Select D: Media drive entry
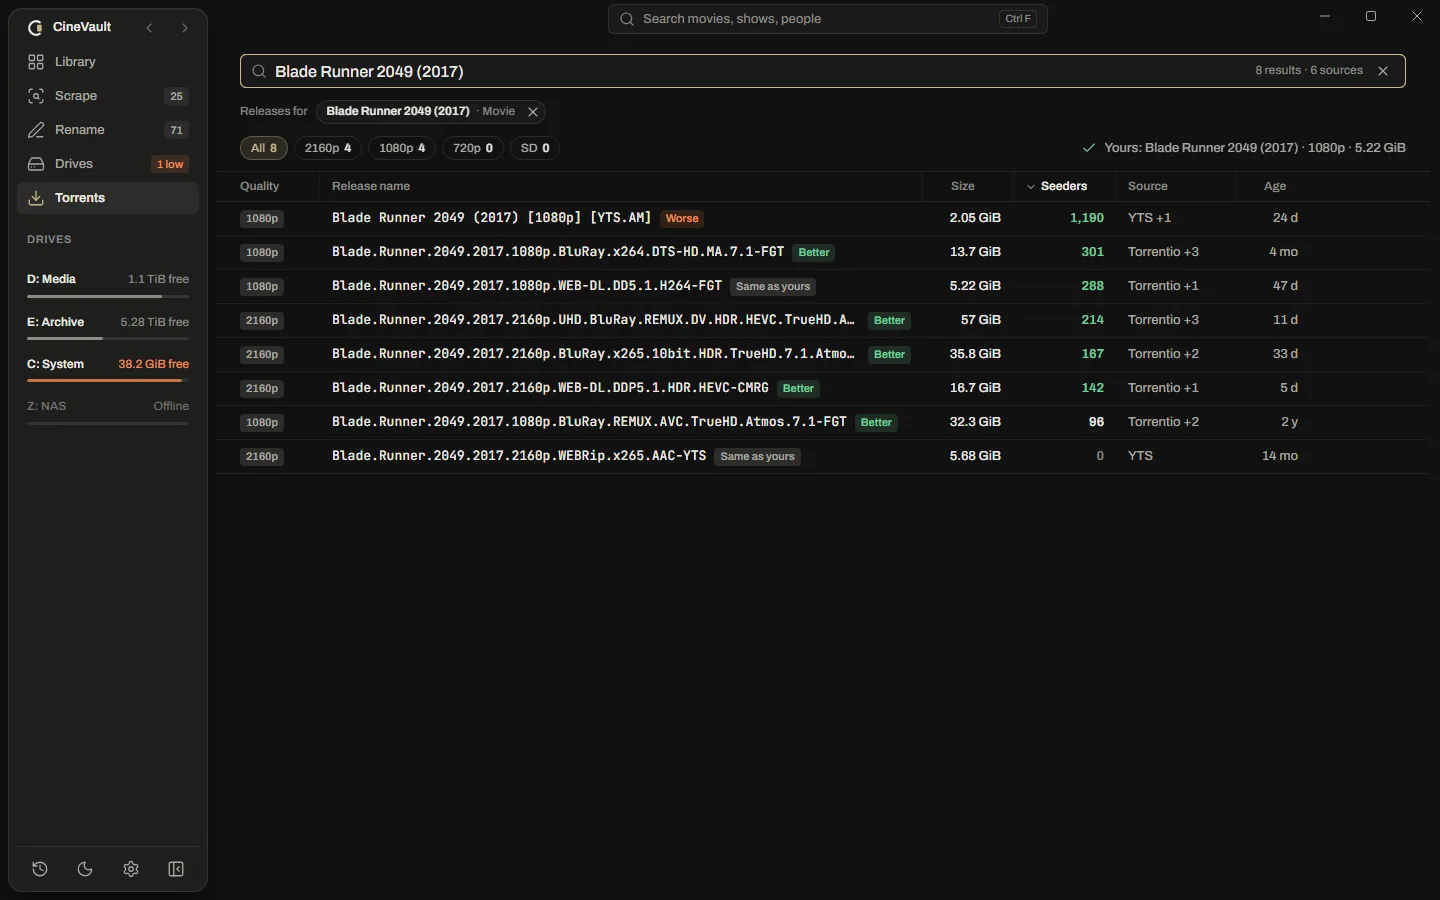This screenshot has width=1440, height=900. coord(108,284)
